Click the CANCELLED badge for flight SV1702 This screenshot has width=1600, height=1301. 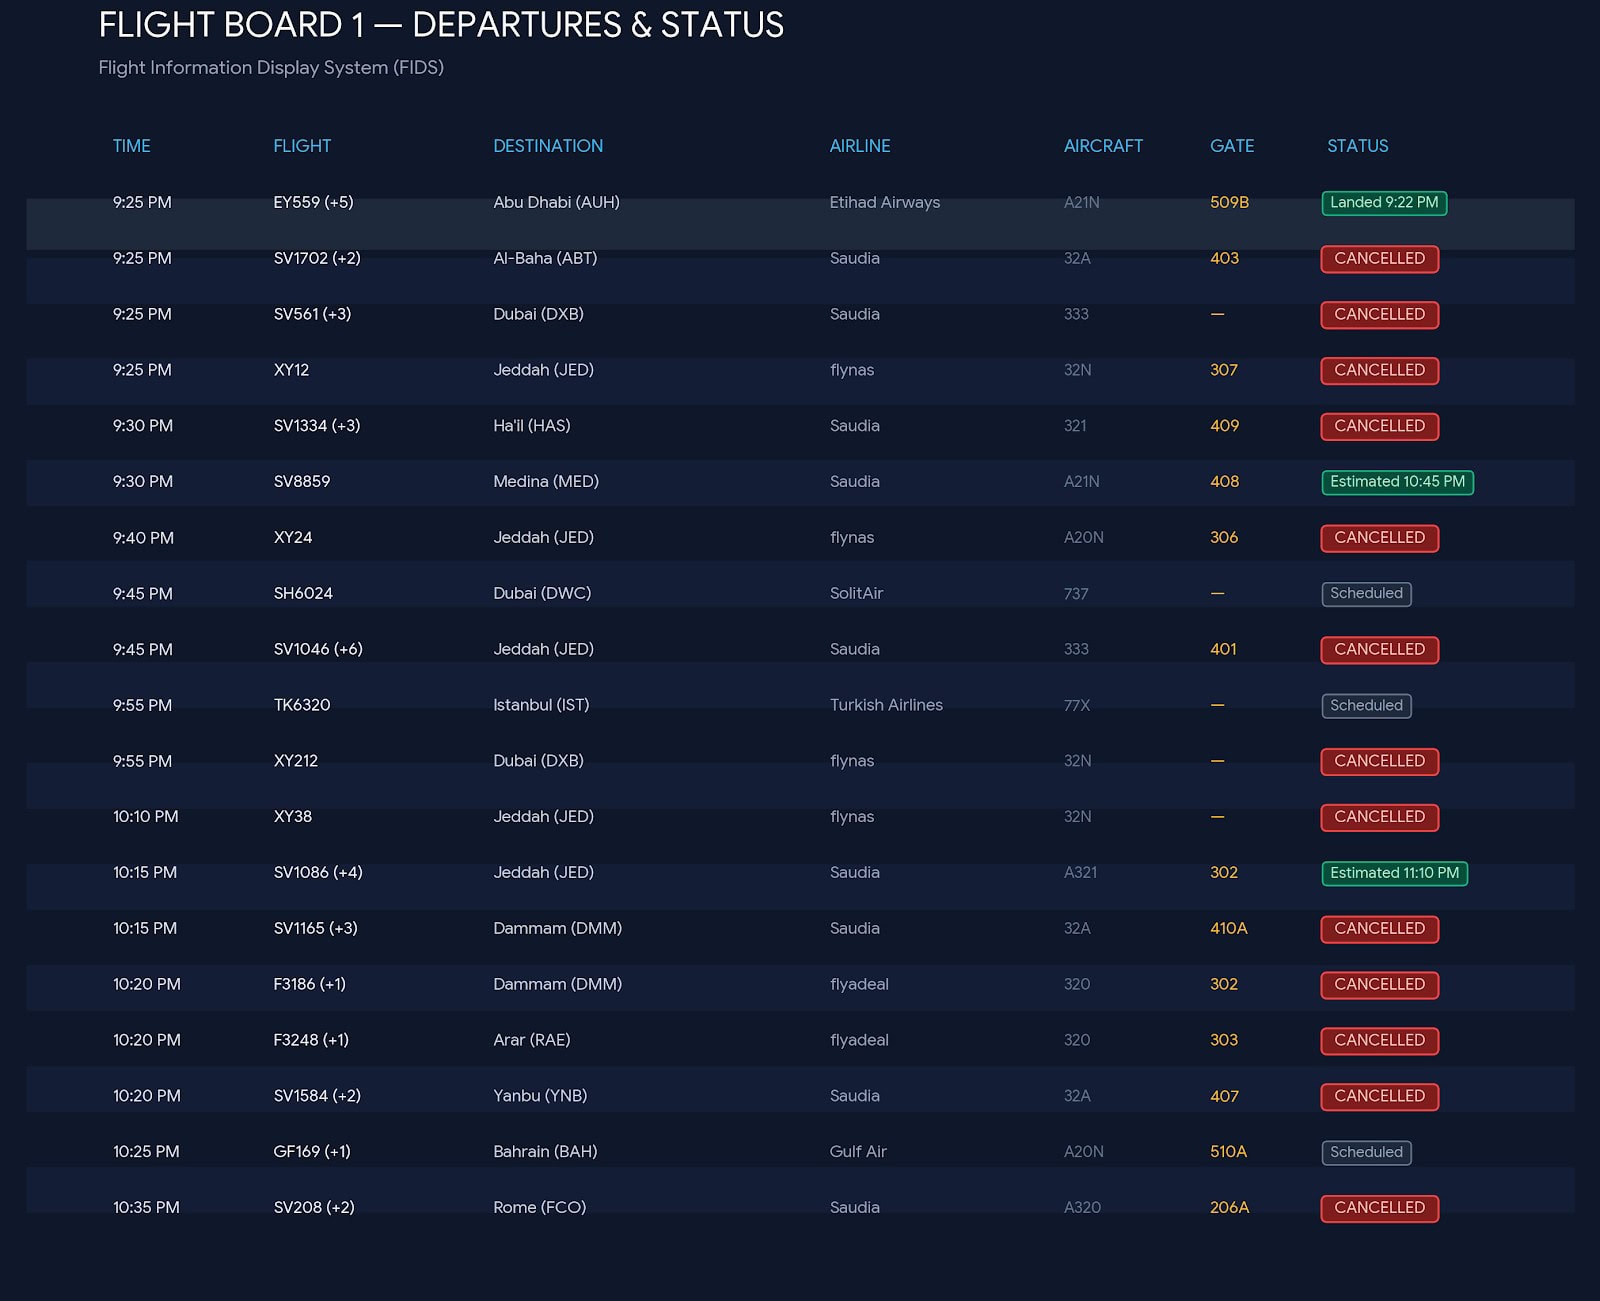tap(1380, 259)
